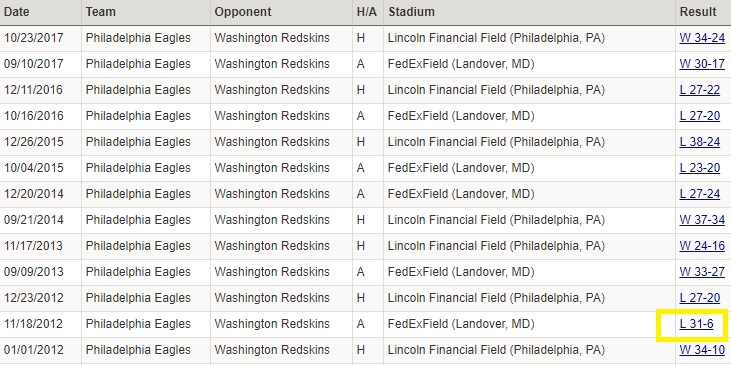This screenshot has height=365, width=731.
Task: Open the L 23-20 result link
Action: [699, 168]
